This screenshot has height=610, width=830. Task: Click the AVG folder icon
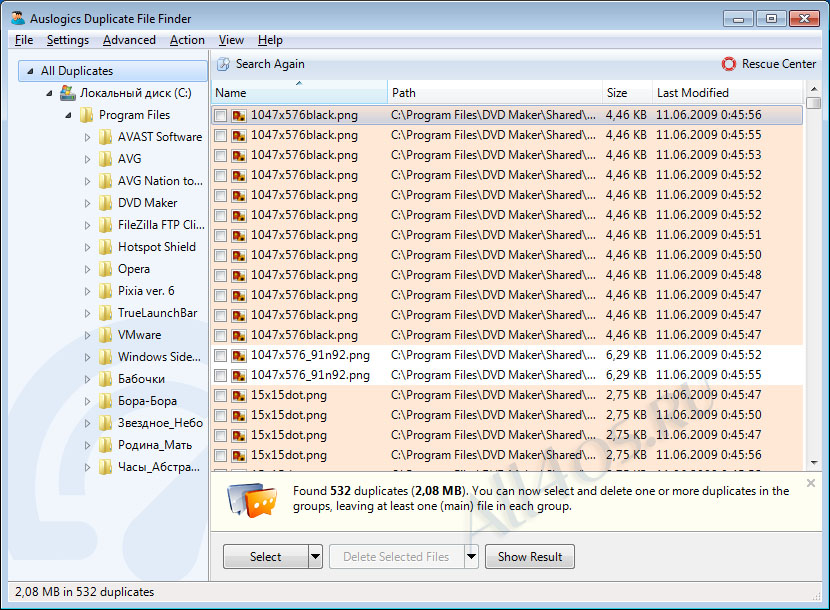[x=105, y=159]
